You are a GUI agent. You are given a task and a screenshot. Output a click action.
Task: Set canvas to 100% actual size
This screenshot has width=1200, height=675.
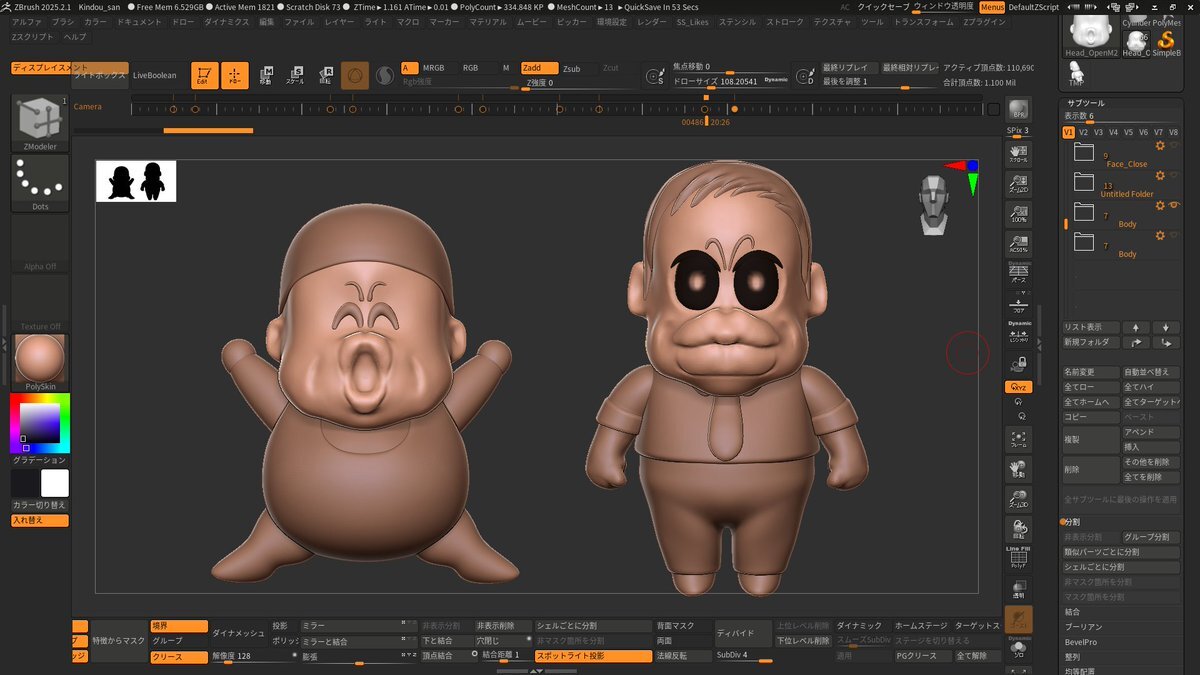coord(1019,212)
